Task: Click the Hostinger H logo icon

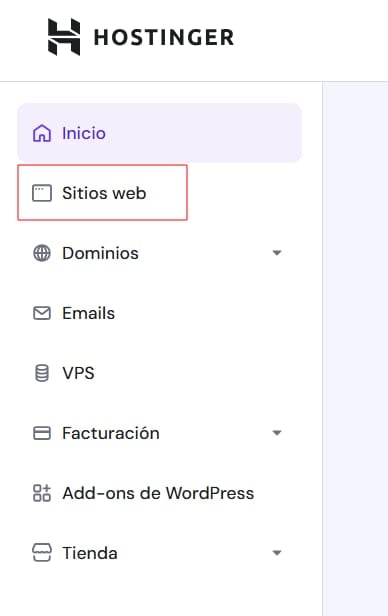Action: coord(64,37)
